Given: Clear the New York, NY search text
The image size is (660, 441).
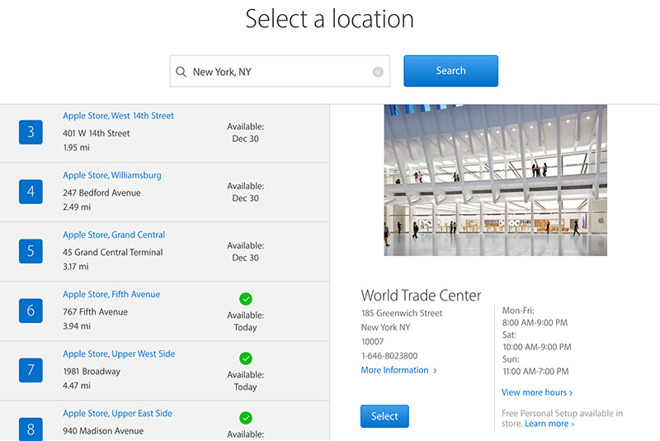Looking at the screenshot, I should (378, 72).
